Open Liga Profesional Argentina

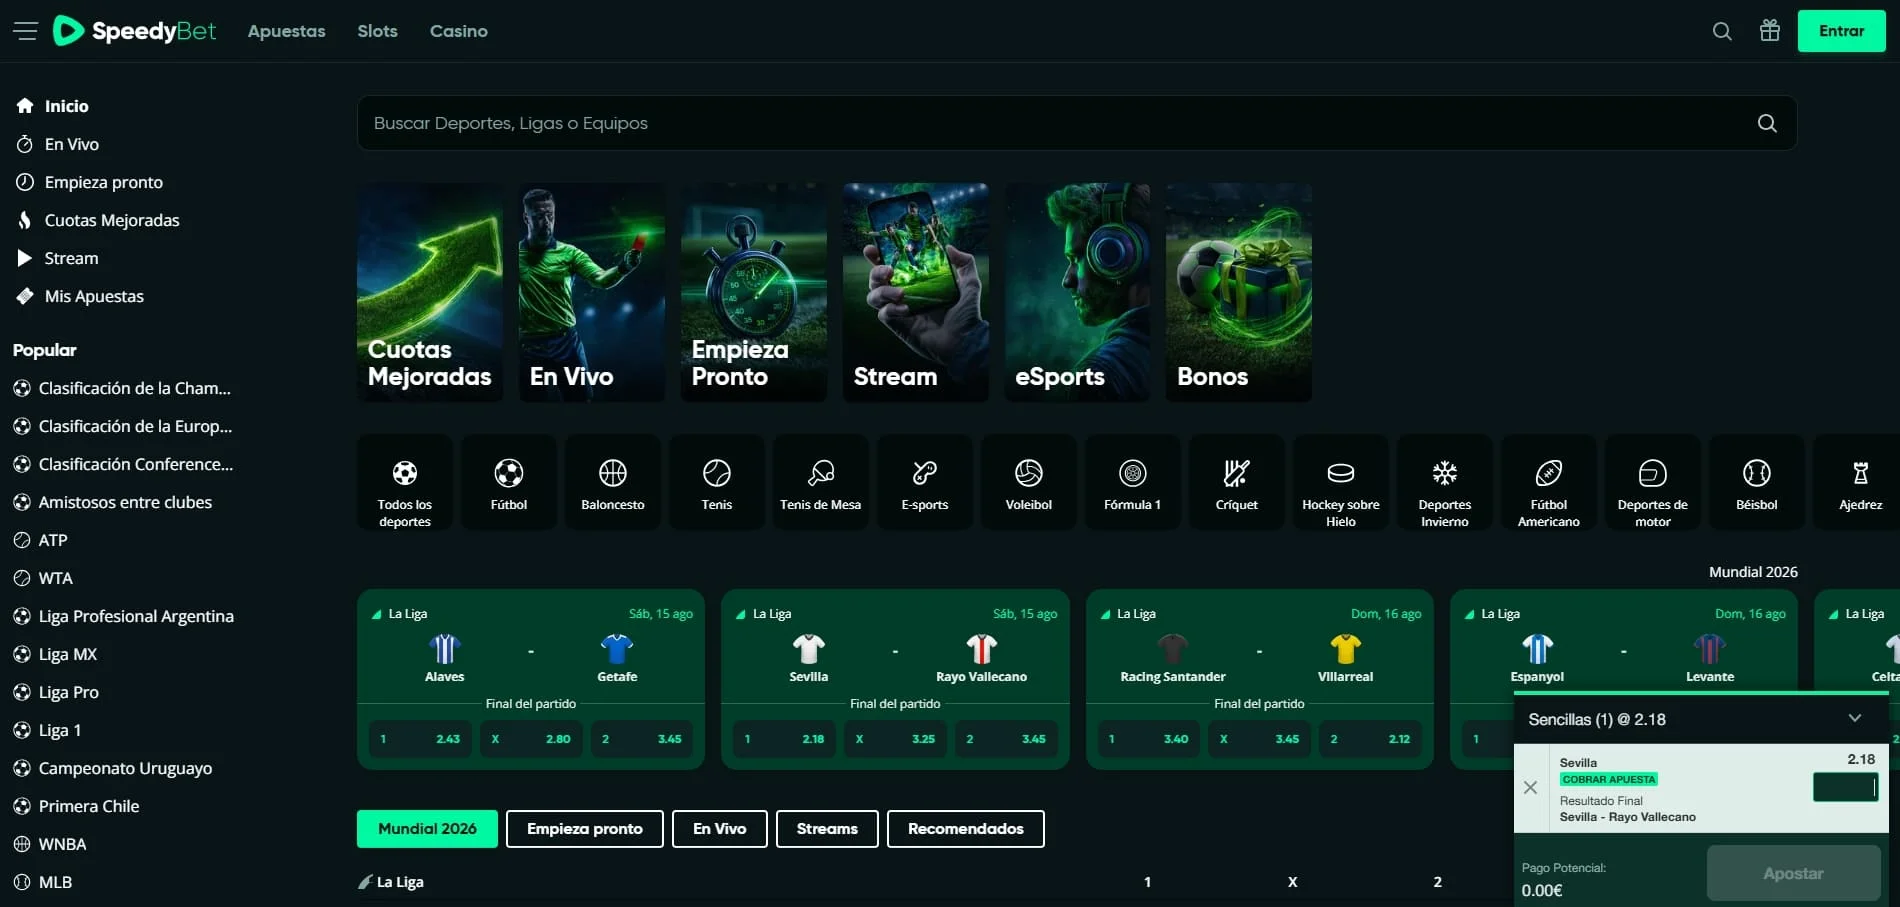coord(124,616)
